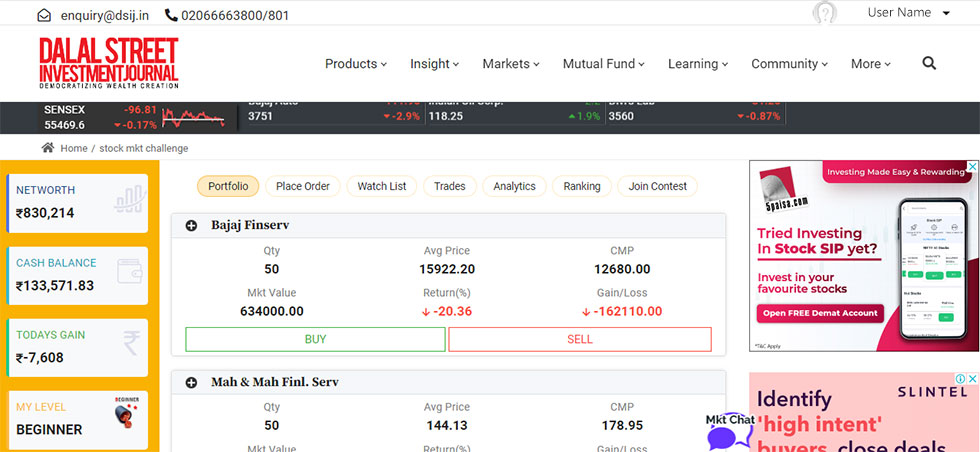
Task: Switch to the Join Contest tab
Action: 658,186
